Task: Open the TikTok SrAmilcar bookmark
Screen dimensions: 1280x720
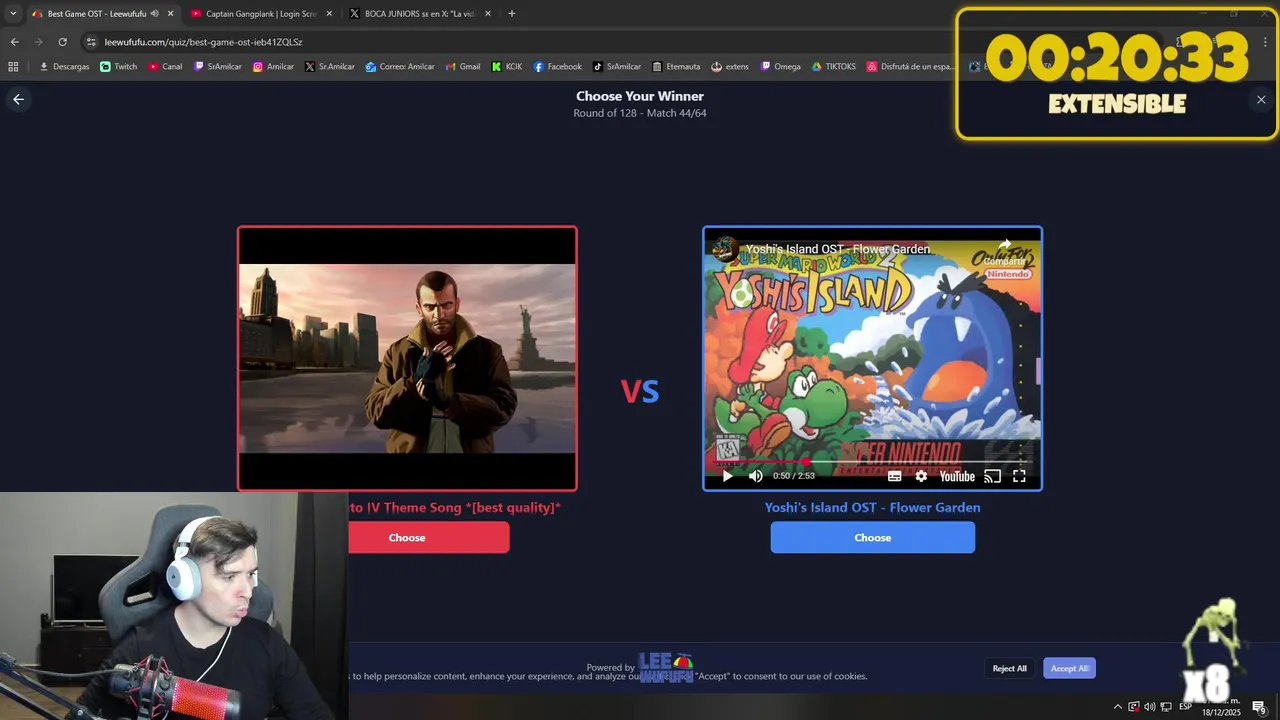Action: coord(617,67)
